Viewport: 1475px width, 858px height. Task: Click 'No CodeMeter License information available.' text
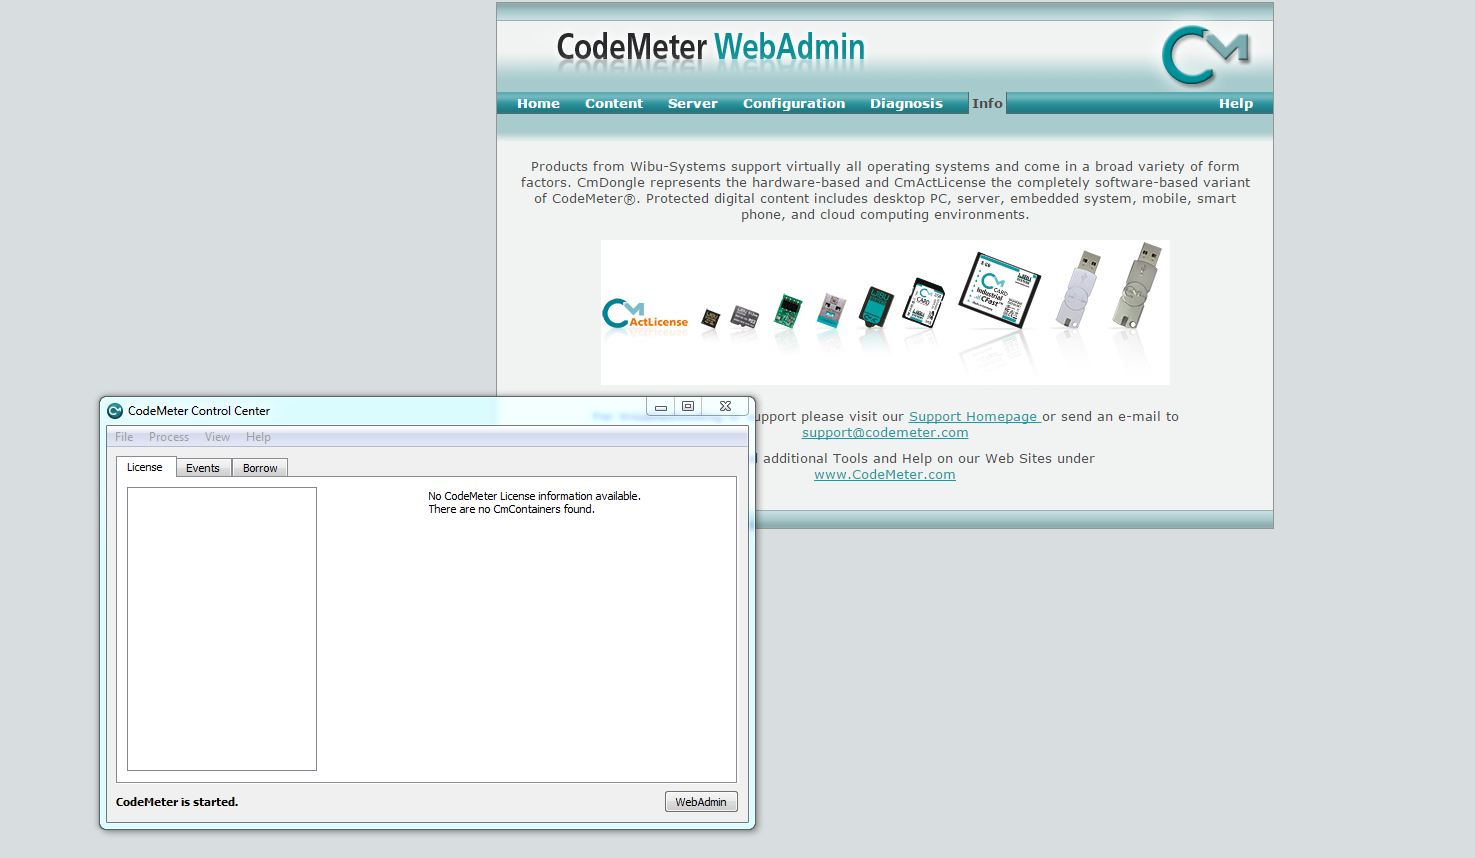(534, 496)
